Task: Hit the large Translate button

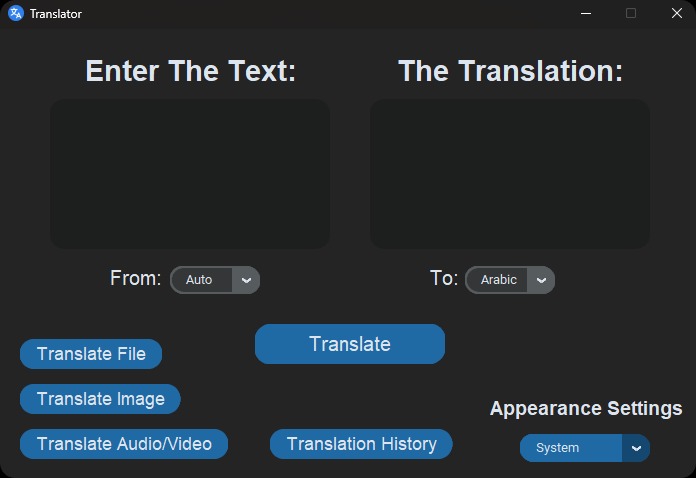Action: 350,344
